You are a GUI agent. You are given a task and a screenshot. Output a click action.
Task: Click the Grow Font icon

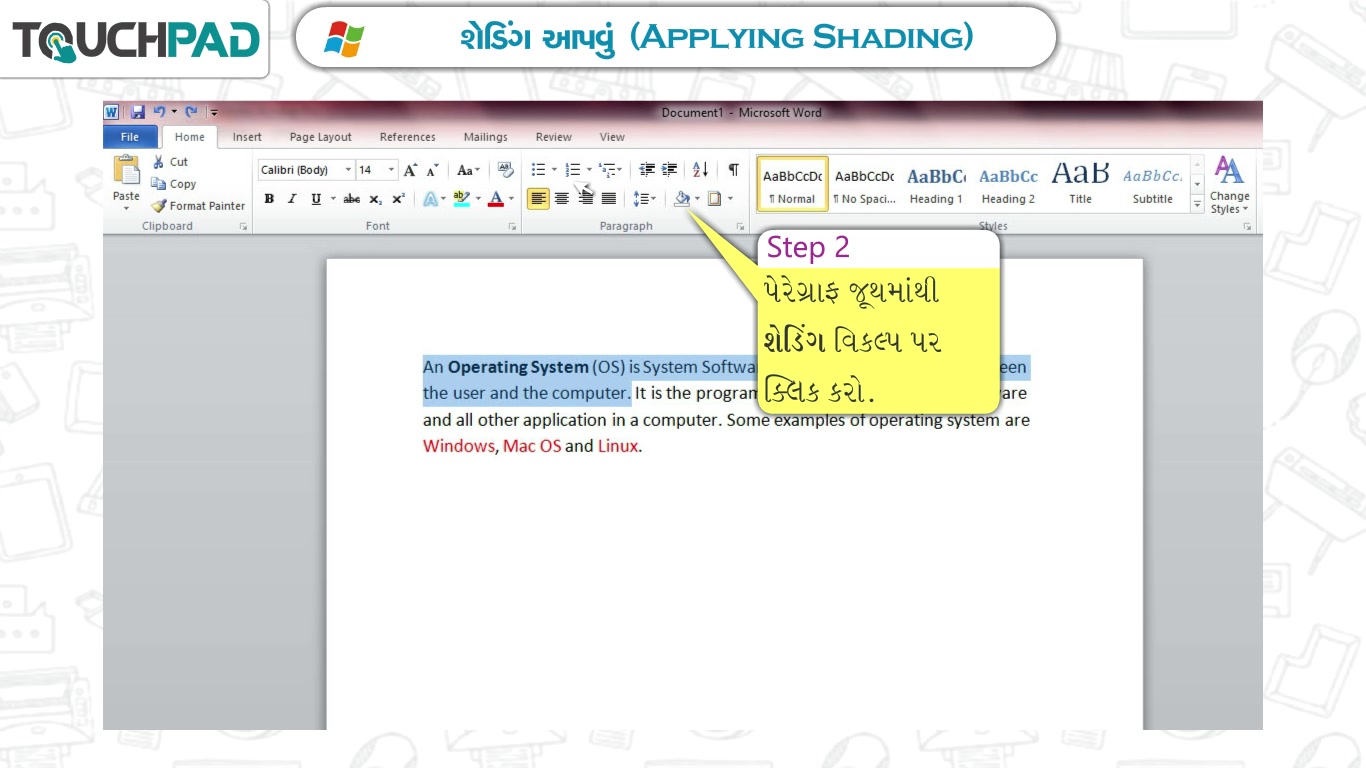410,170
